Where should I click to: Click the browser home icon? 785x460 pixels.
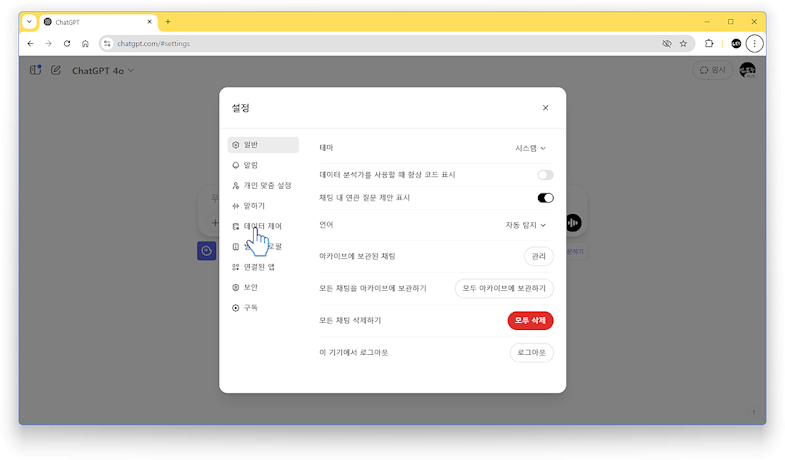point(86,44)
